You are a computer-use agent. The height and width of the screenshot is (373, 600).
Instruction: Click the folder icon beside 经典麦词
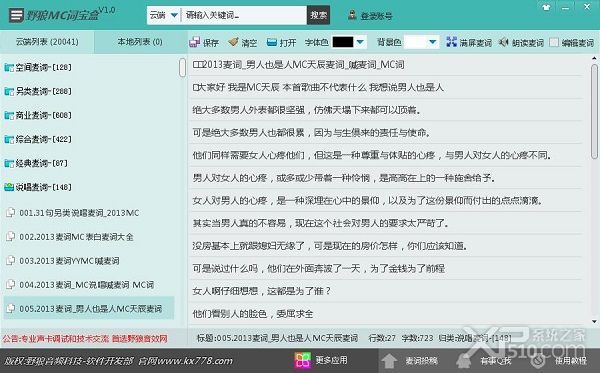pyautogui.click(x=9, y=164)
